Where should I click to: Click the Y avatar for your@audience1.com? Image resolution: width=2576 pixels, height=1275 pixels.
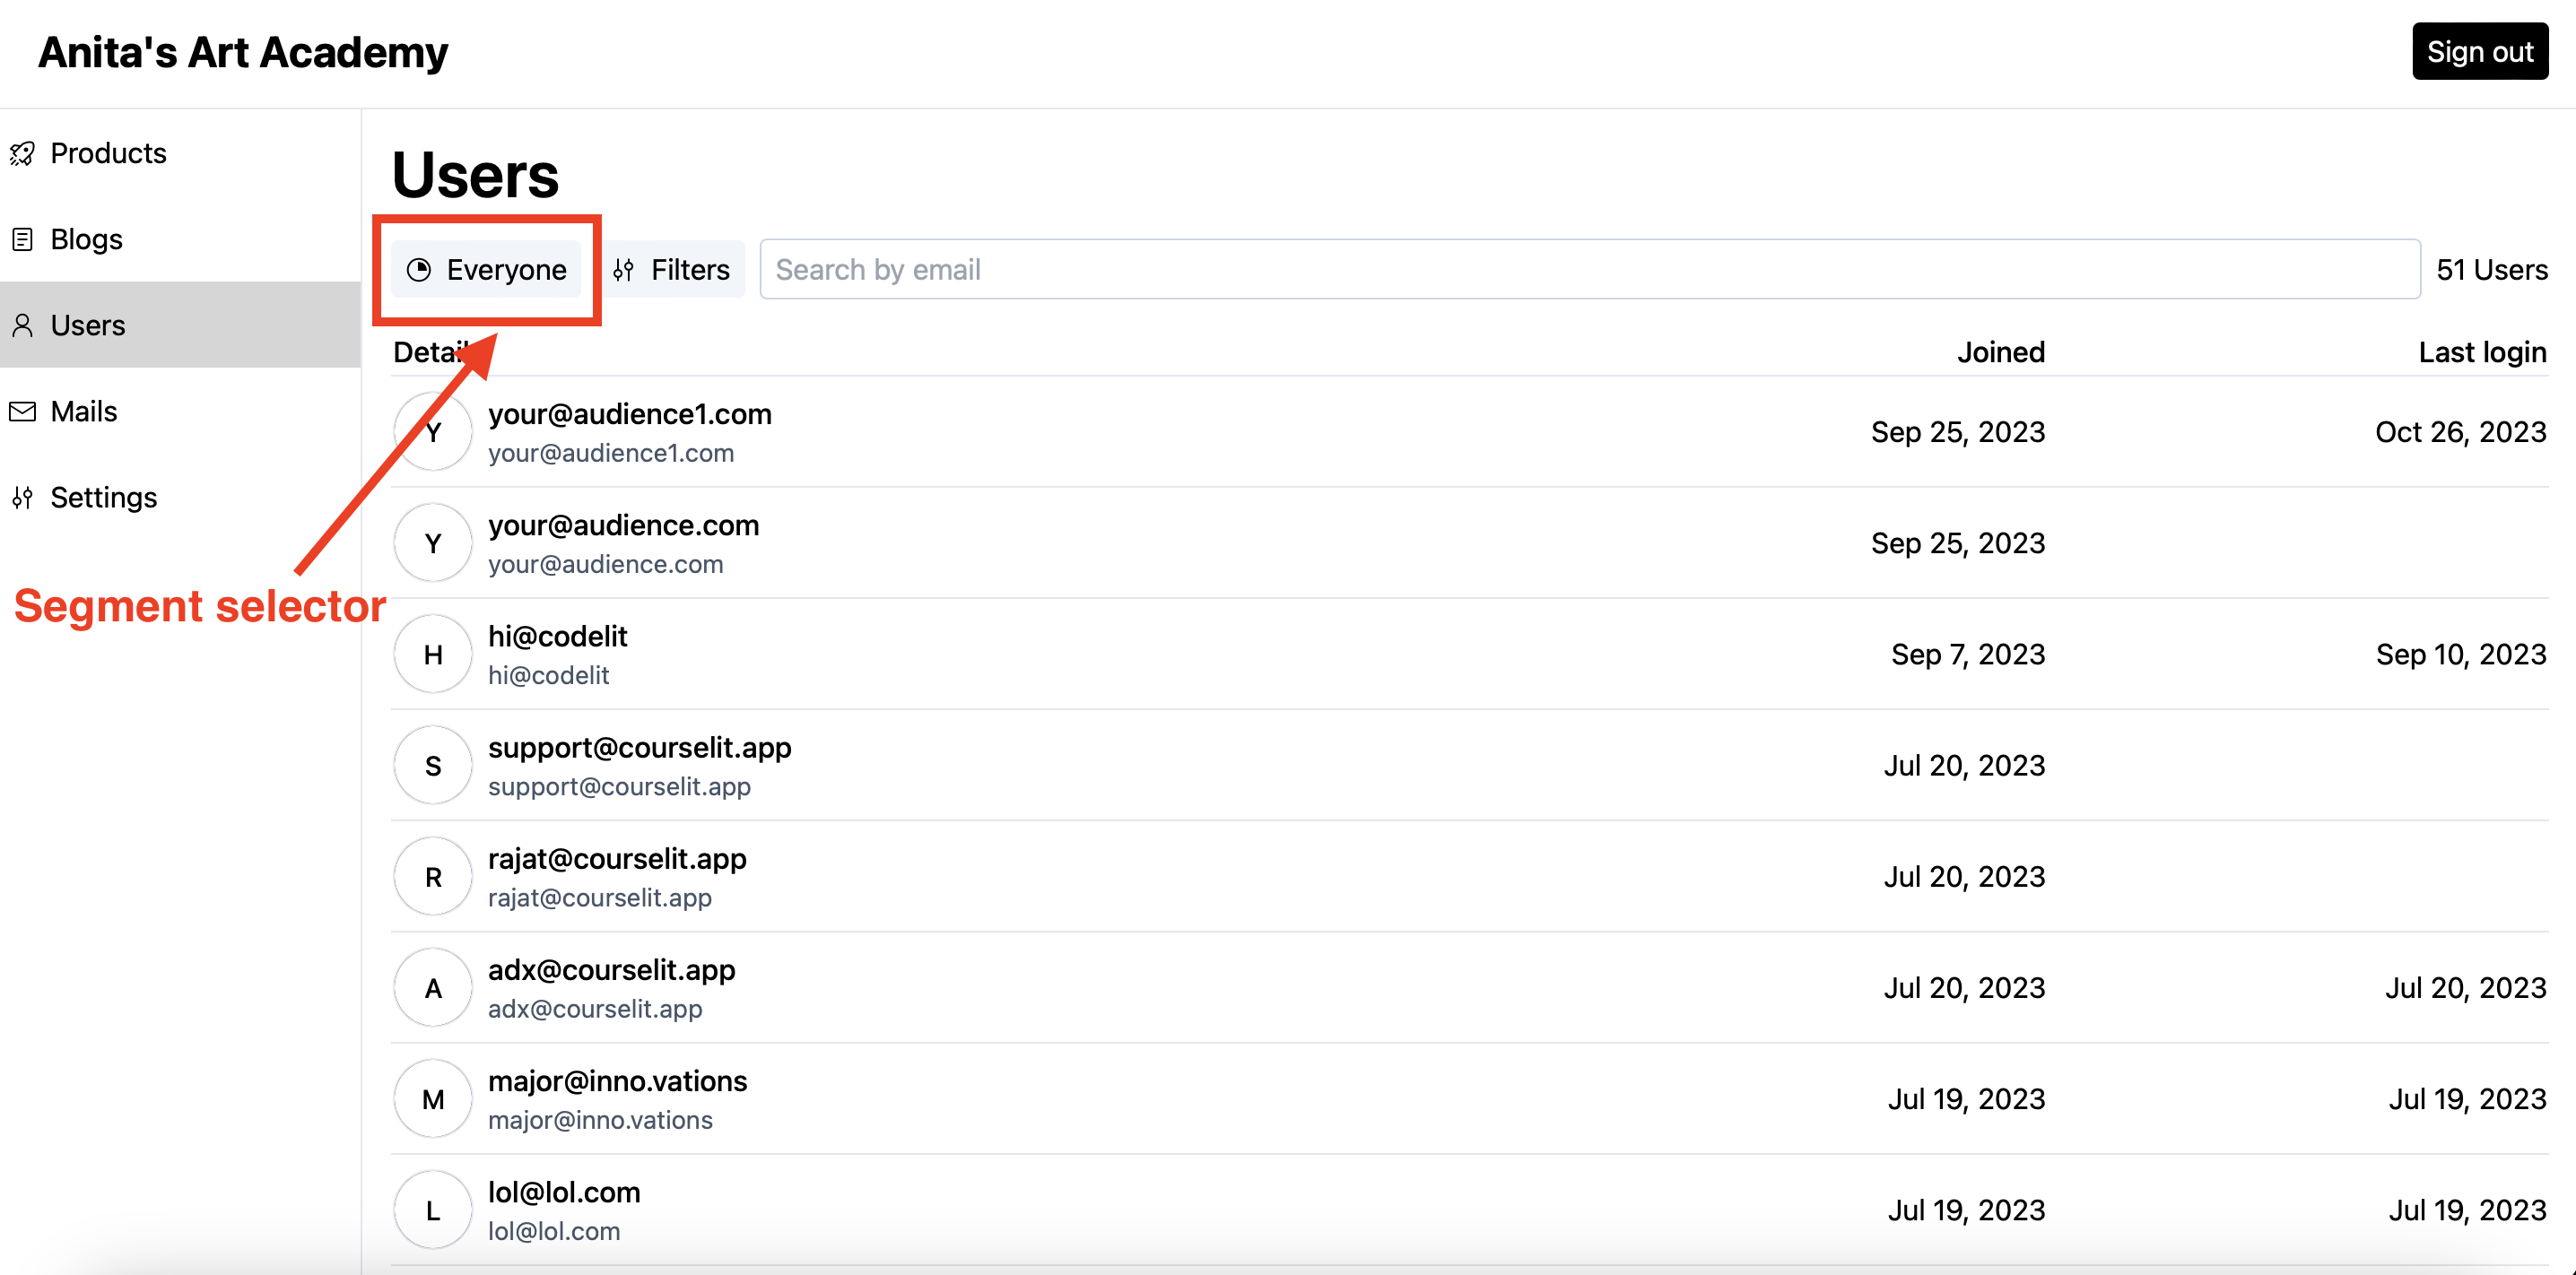tap(432, 431)
